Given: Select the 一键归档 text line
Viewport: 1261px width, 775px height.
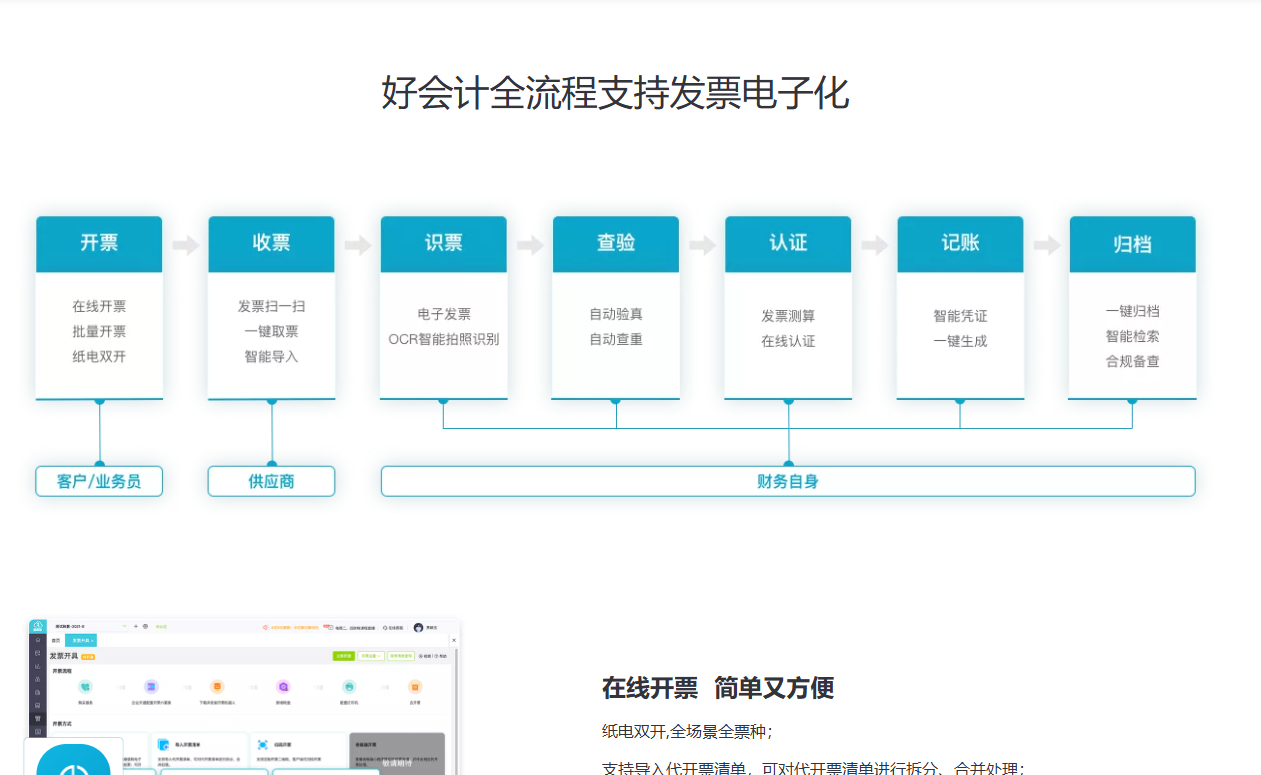Looking at the screenshot, I should click(1133, 311).
